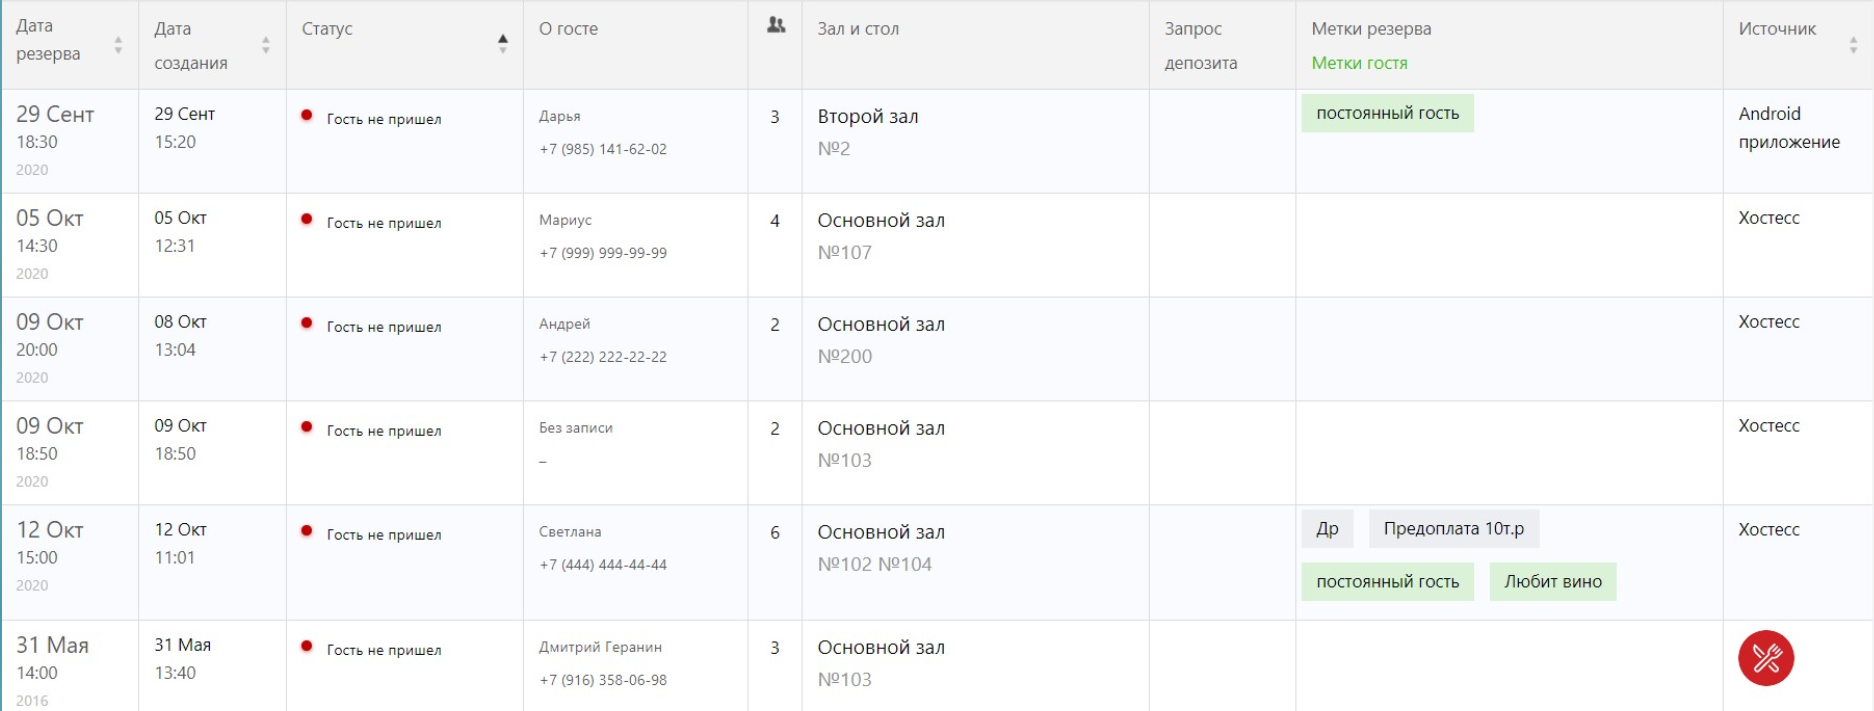Click red status dot for Дмитрий Геранин
The image size is (1874, 711).
[307, 646]
